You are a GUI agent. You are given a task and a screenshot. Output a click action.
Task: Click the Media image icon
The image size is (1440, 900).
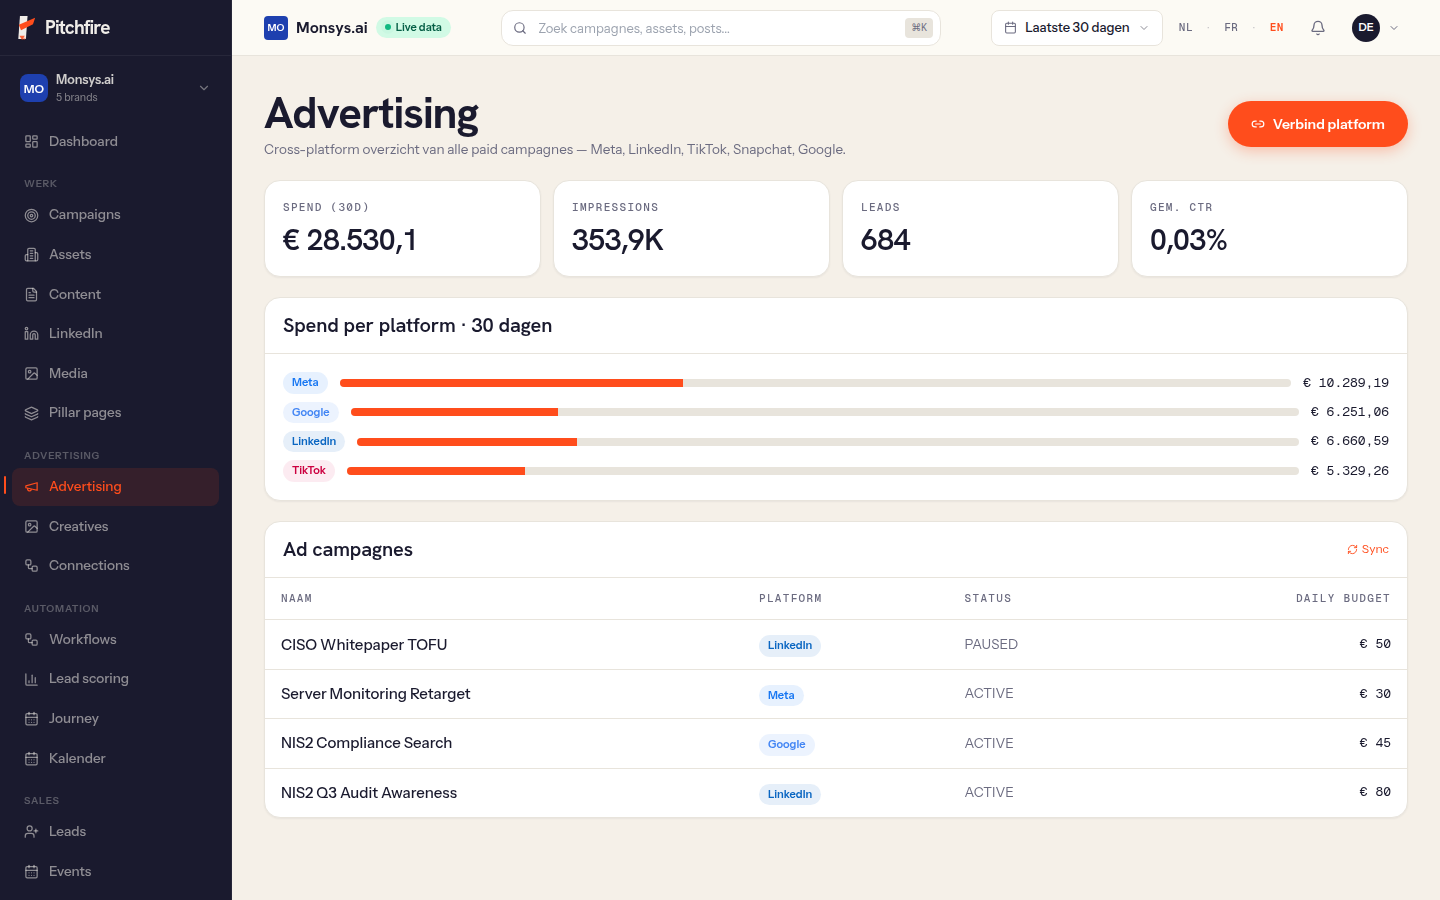tap(32, 374)
